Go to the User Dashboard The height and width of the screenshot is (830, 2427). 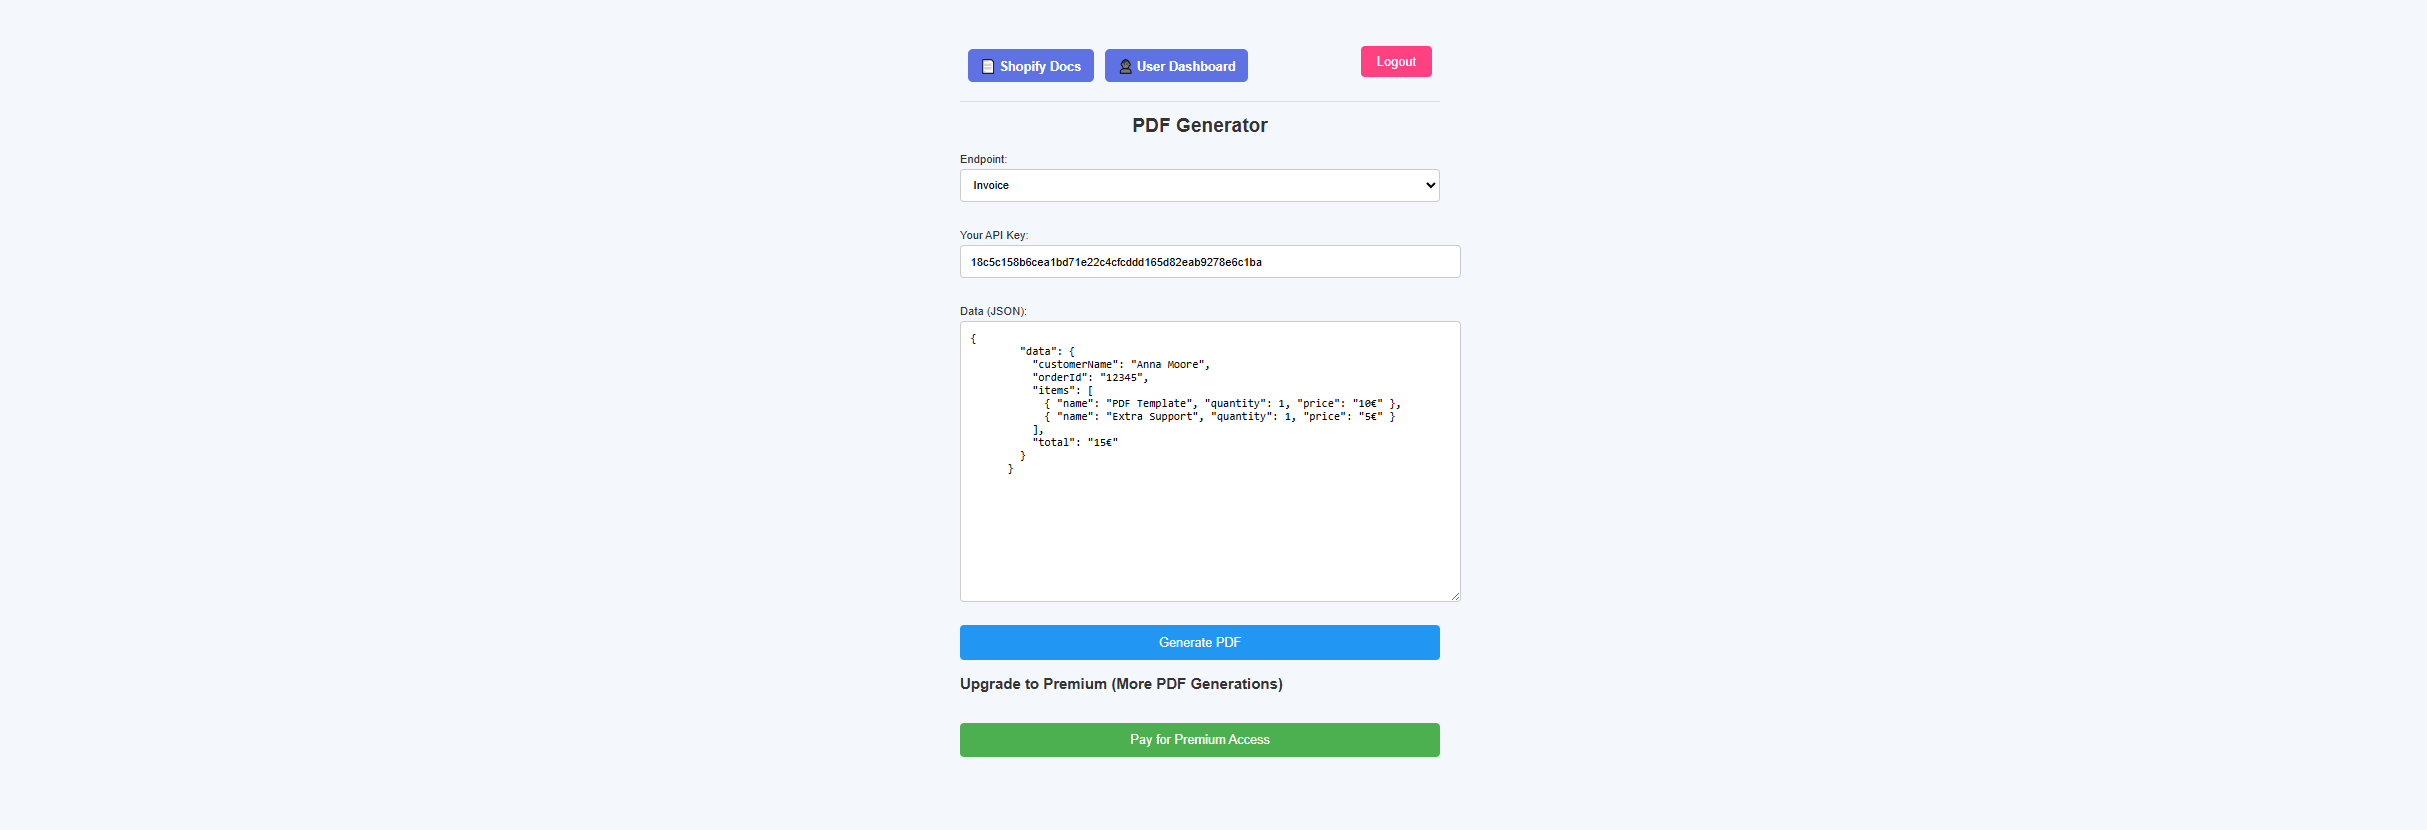pyautogui.click(x=1176, y=66)
